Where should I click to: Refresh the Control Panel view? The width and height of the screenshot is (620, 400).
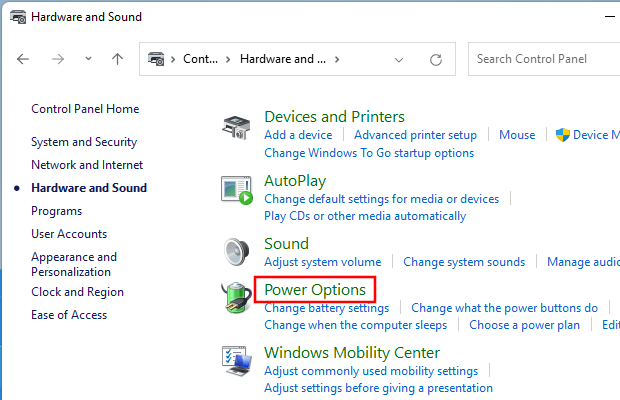click(x=436, y=60)
